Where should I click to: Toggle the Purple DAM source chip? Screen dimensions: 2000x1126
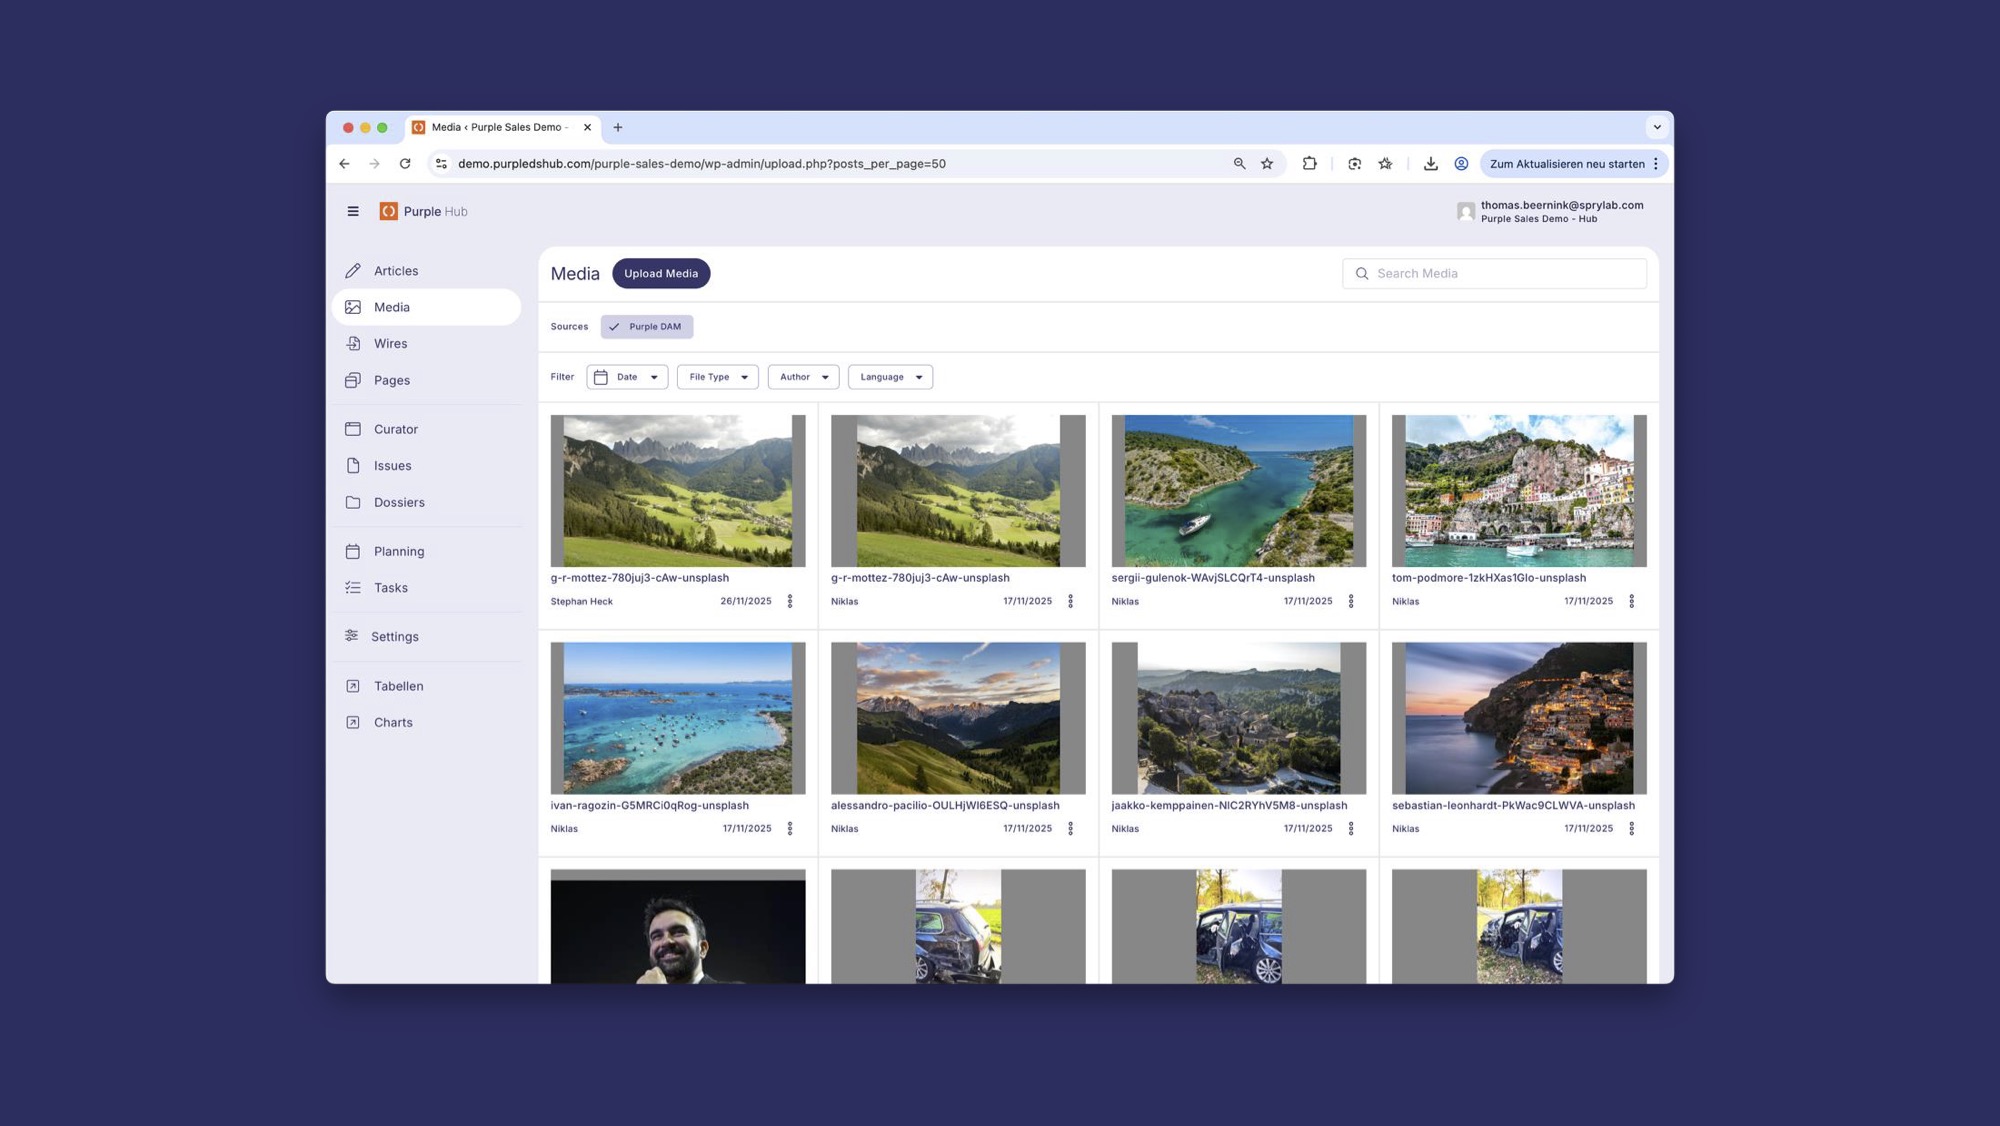pyautogui.click(x=647, y=327)
